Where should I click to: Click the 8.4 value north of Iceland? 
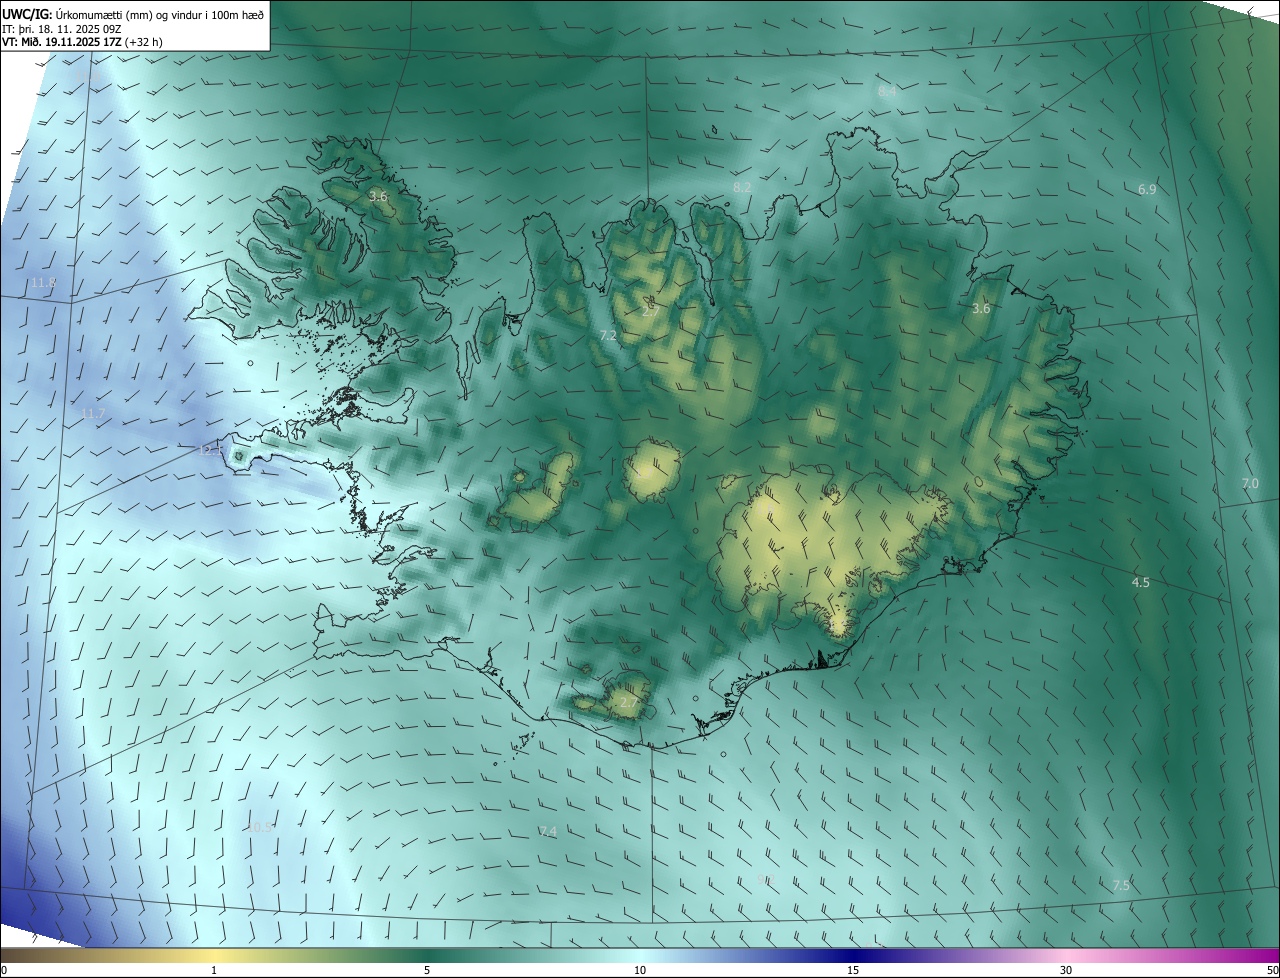click(887, 91)
